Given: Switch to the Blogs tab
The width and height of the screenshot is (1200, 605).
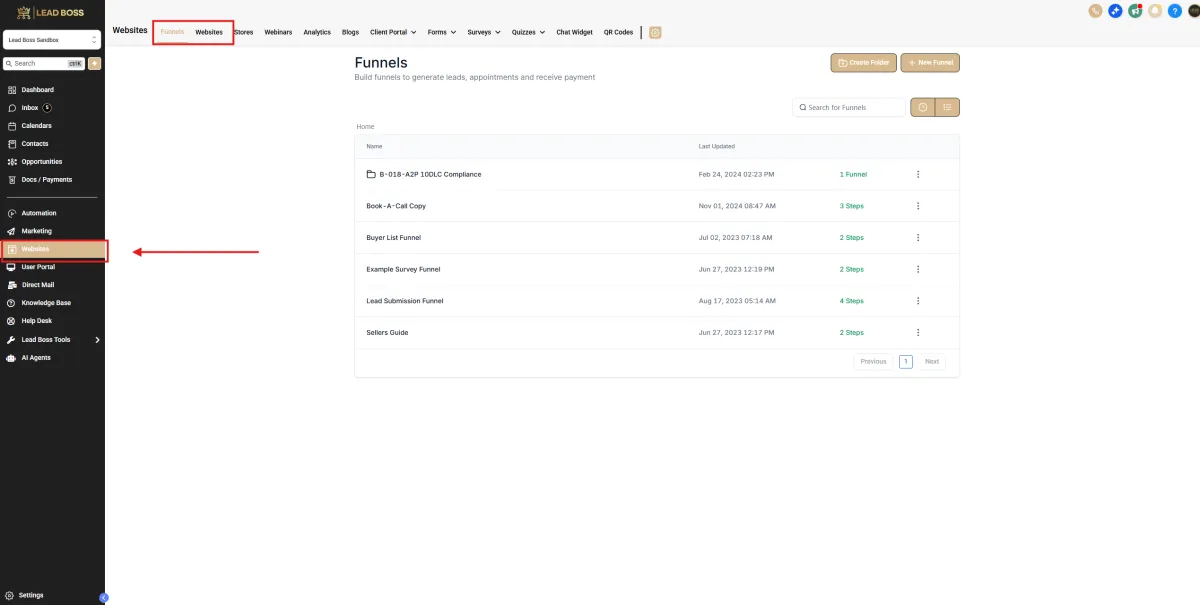Looking at the screenshot, I should (x=350, y=32).
